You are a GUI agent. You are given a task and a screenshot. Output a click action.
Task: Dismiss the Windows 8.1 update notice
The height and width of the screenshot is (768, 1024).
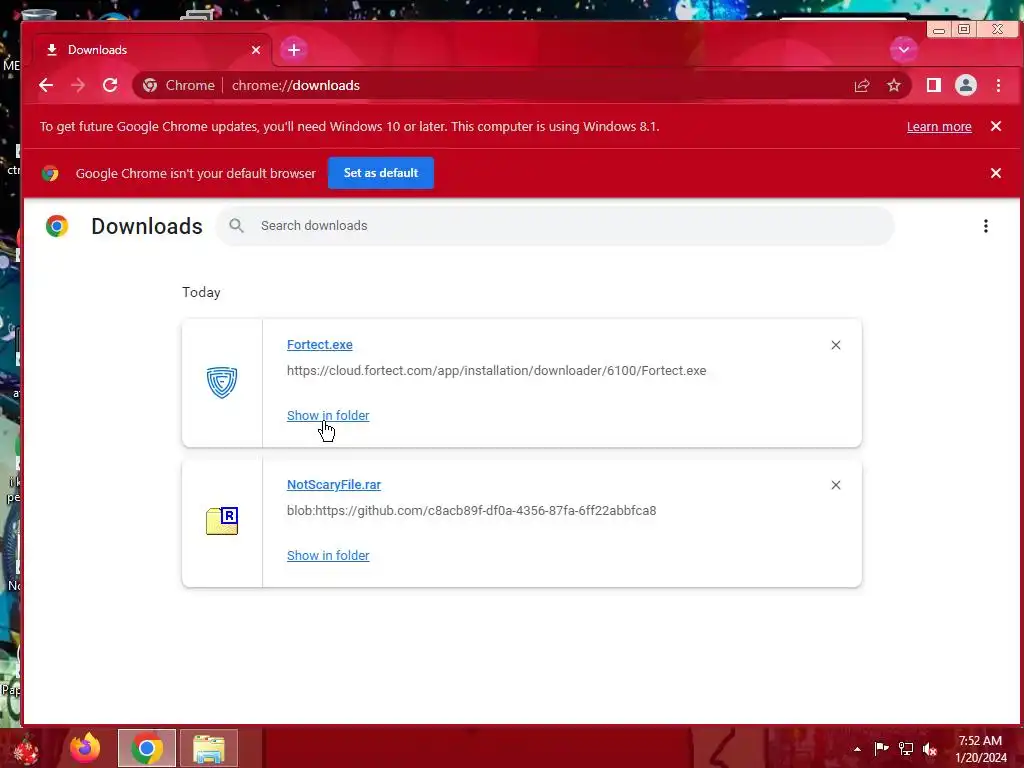pyautogui.click(x=995, y=127)
